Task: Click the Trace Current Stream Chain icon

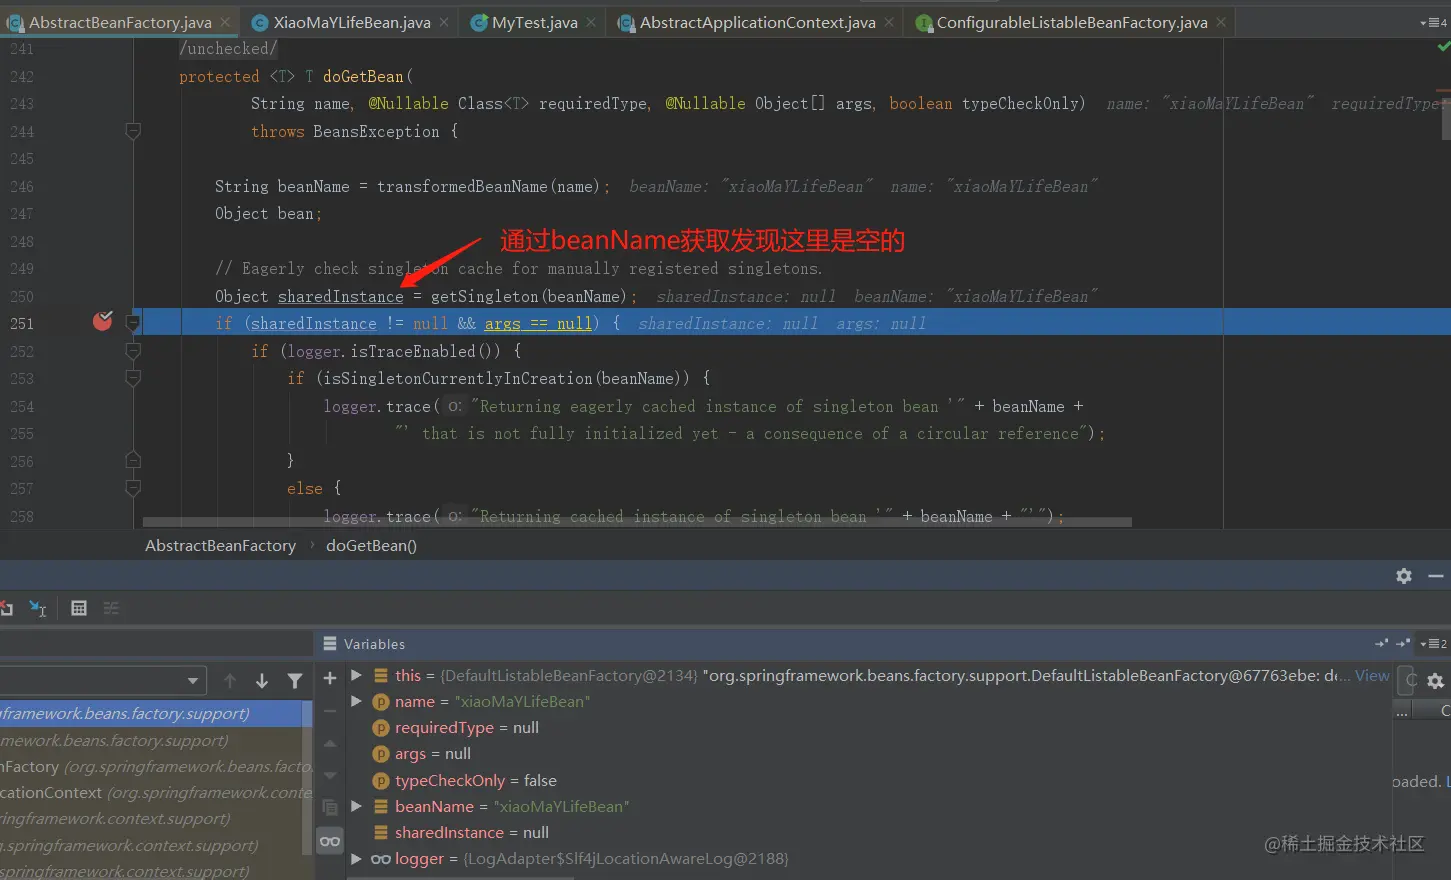Action: coord(111,608)
